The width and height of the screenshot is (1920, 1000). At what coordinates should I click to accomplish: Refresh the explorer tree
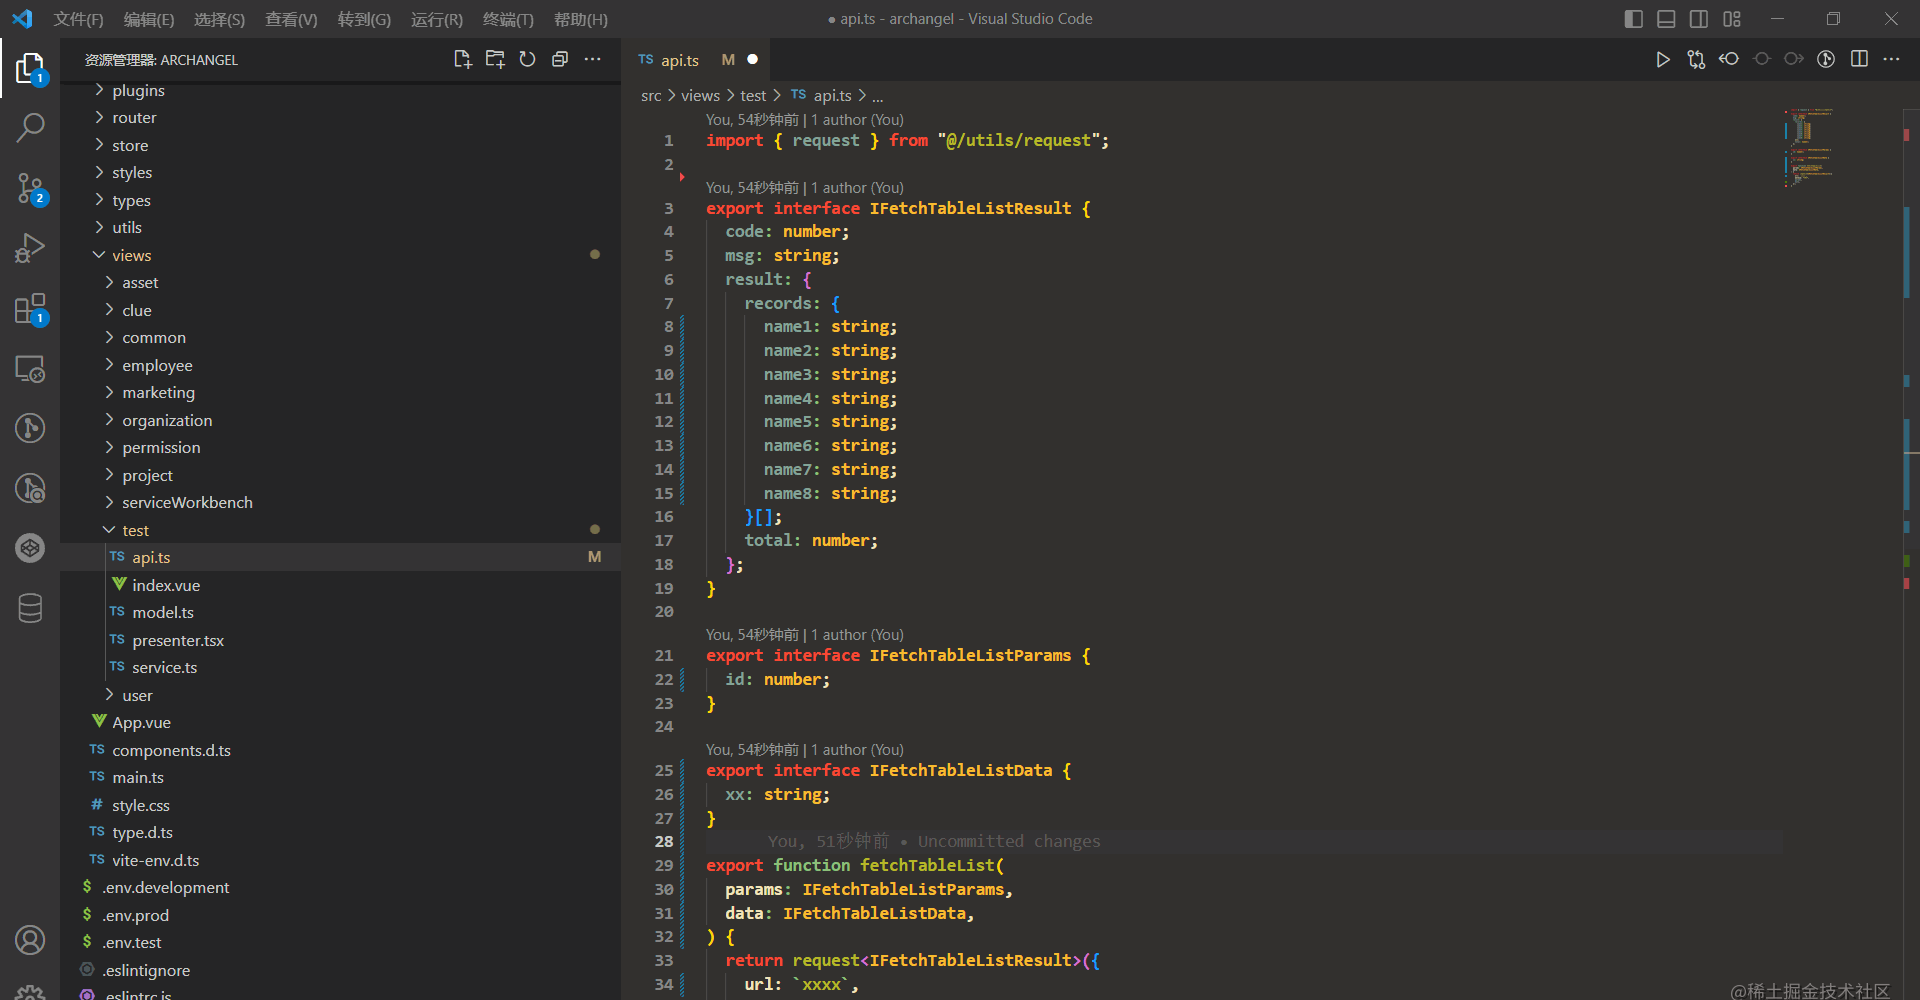click(527, 59)
